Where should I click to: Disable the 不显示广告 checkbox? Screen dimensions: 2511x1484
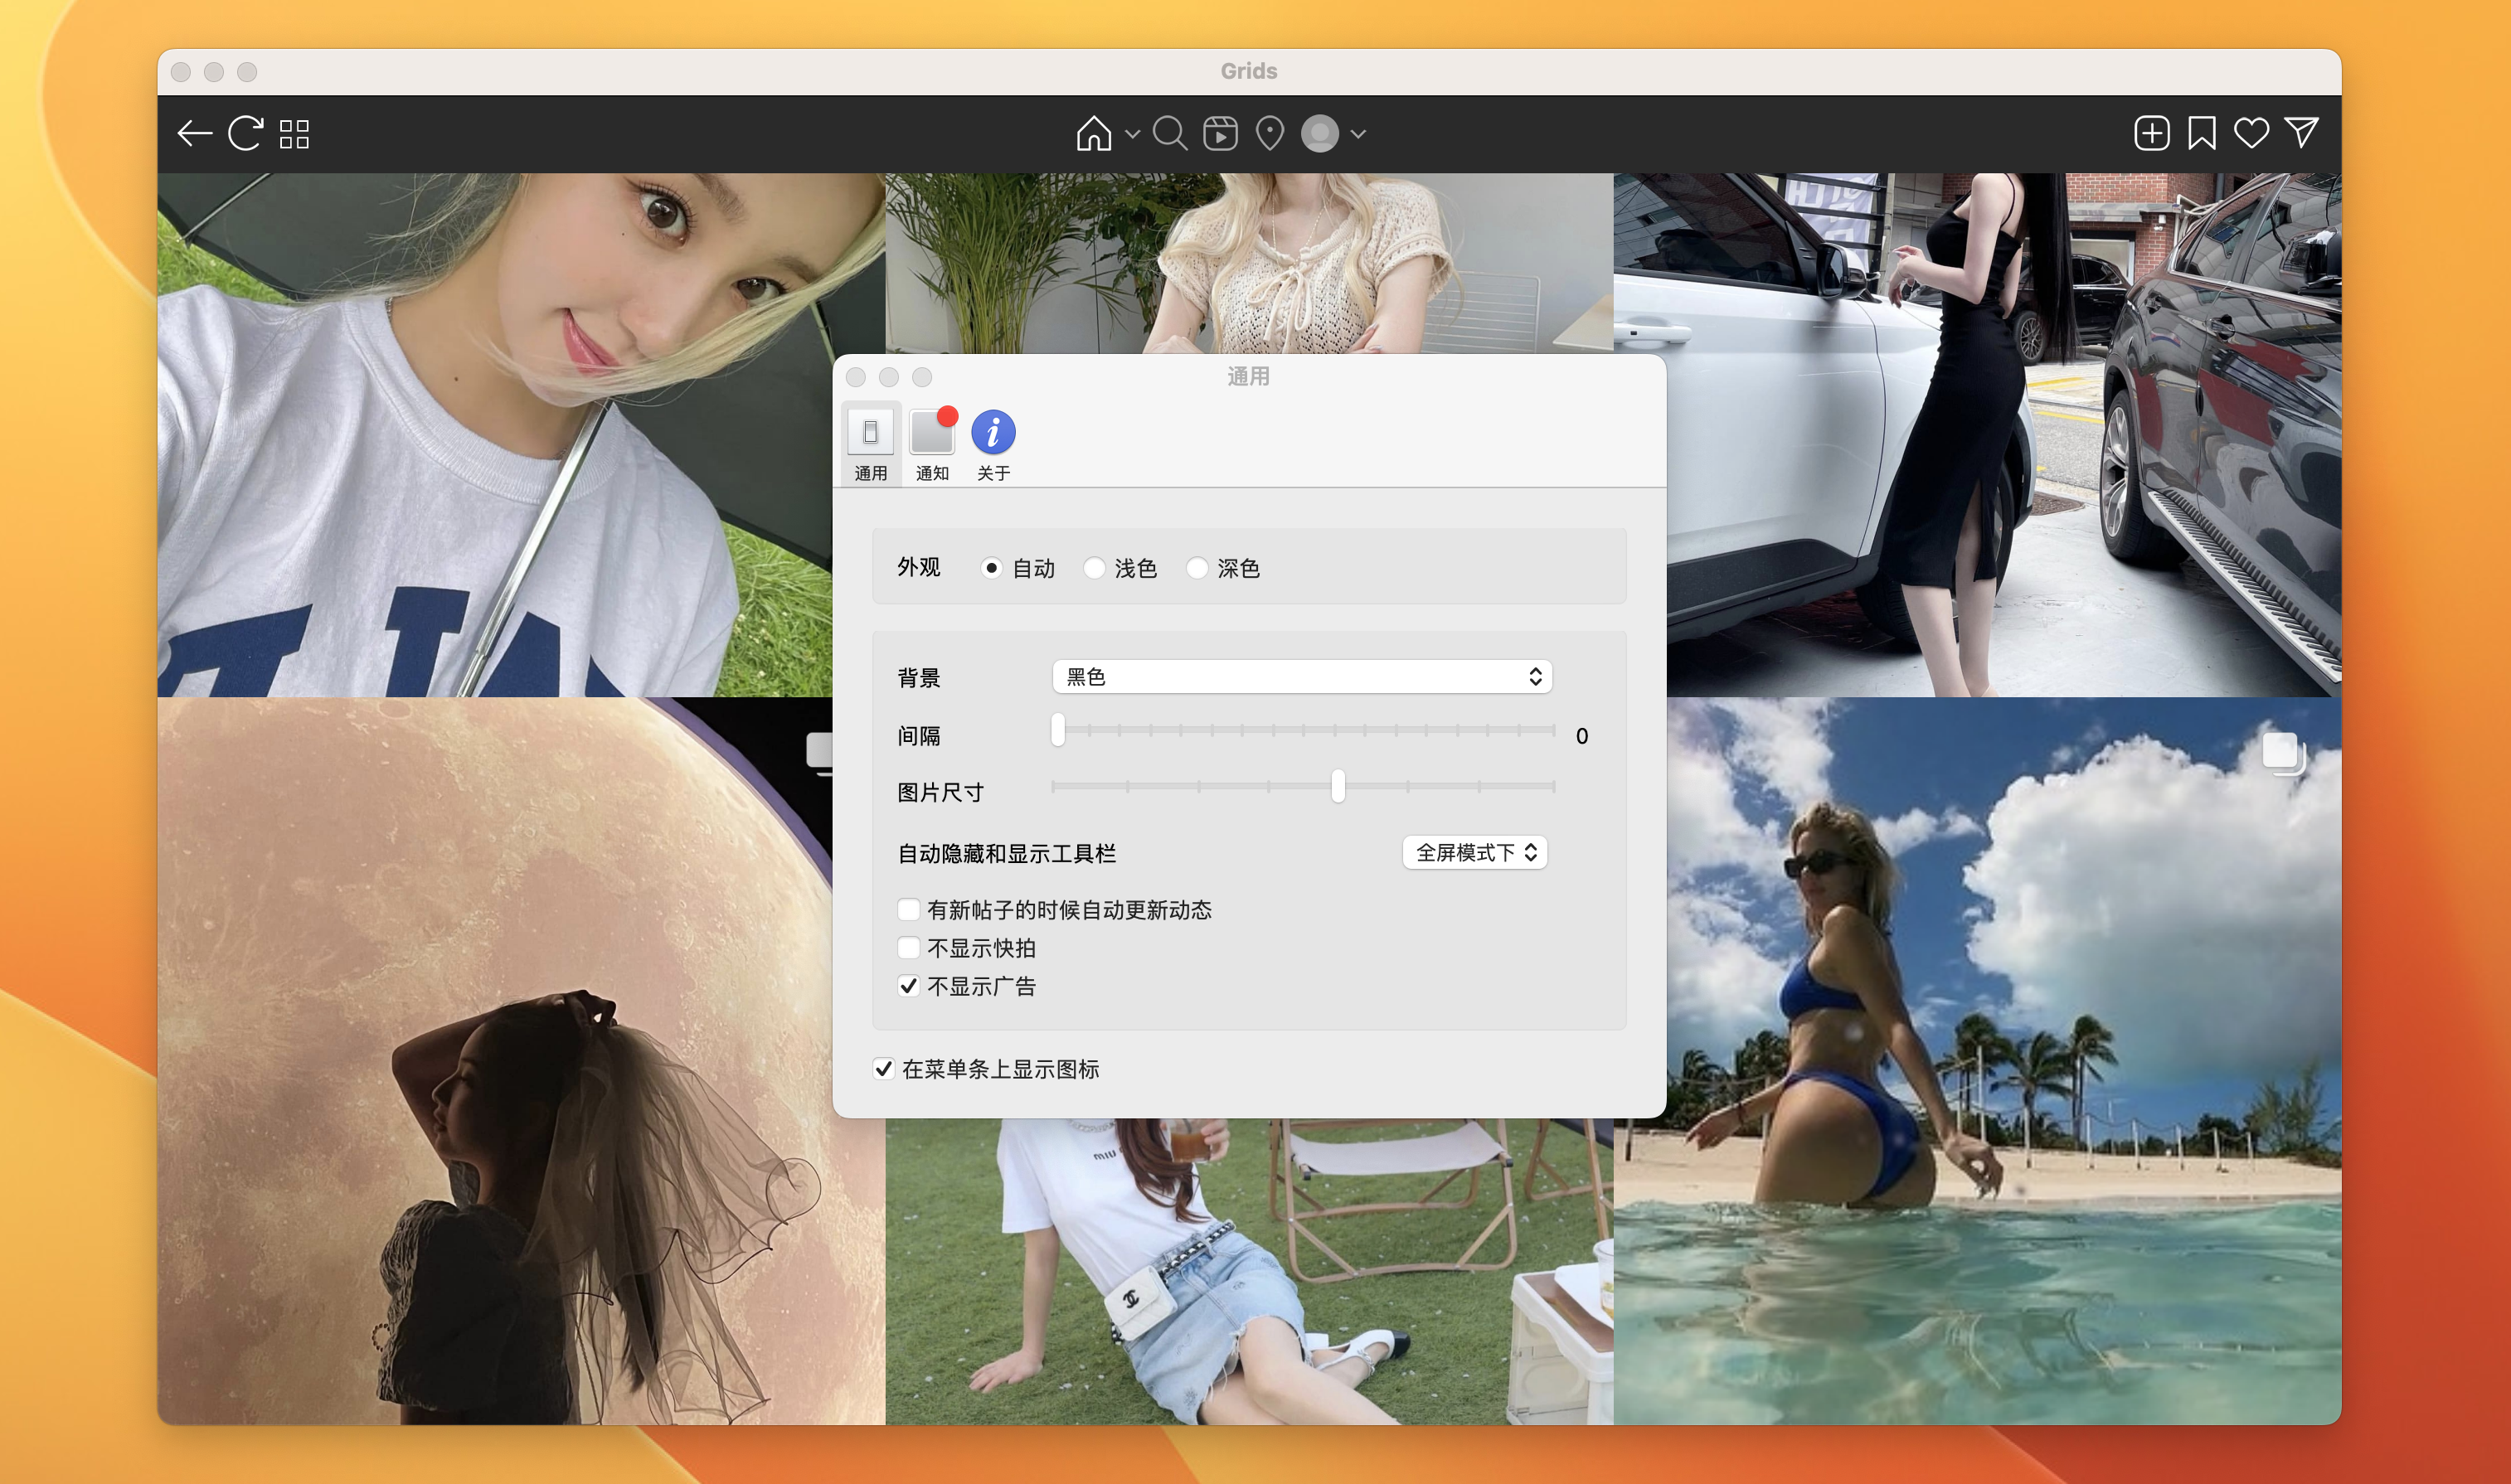[x=908, y=986]
